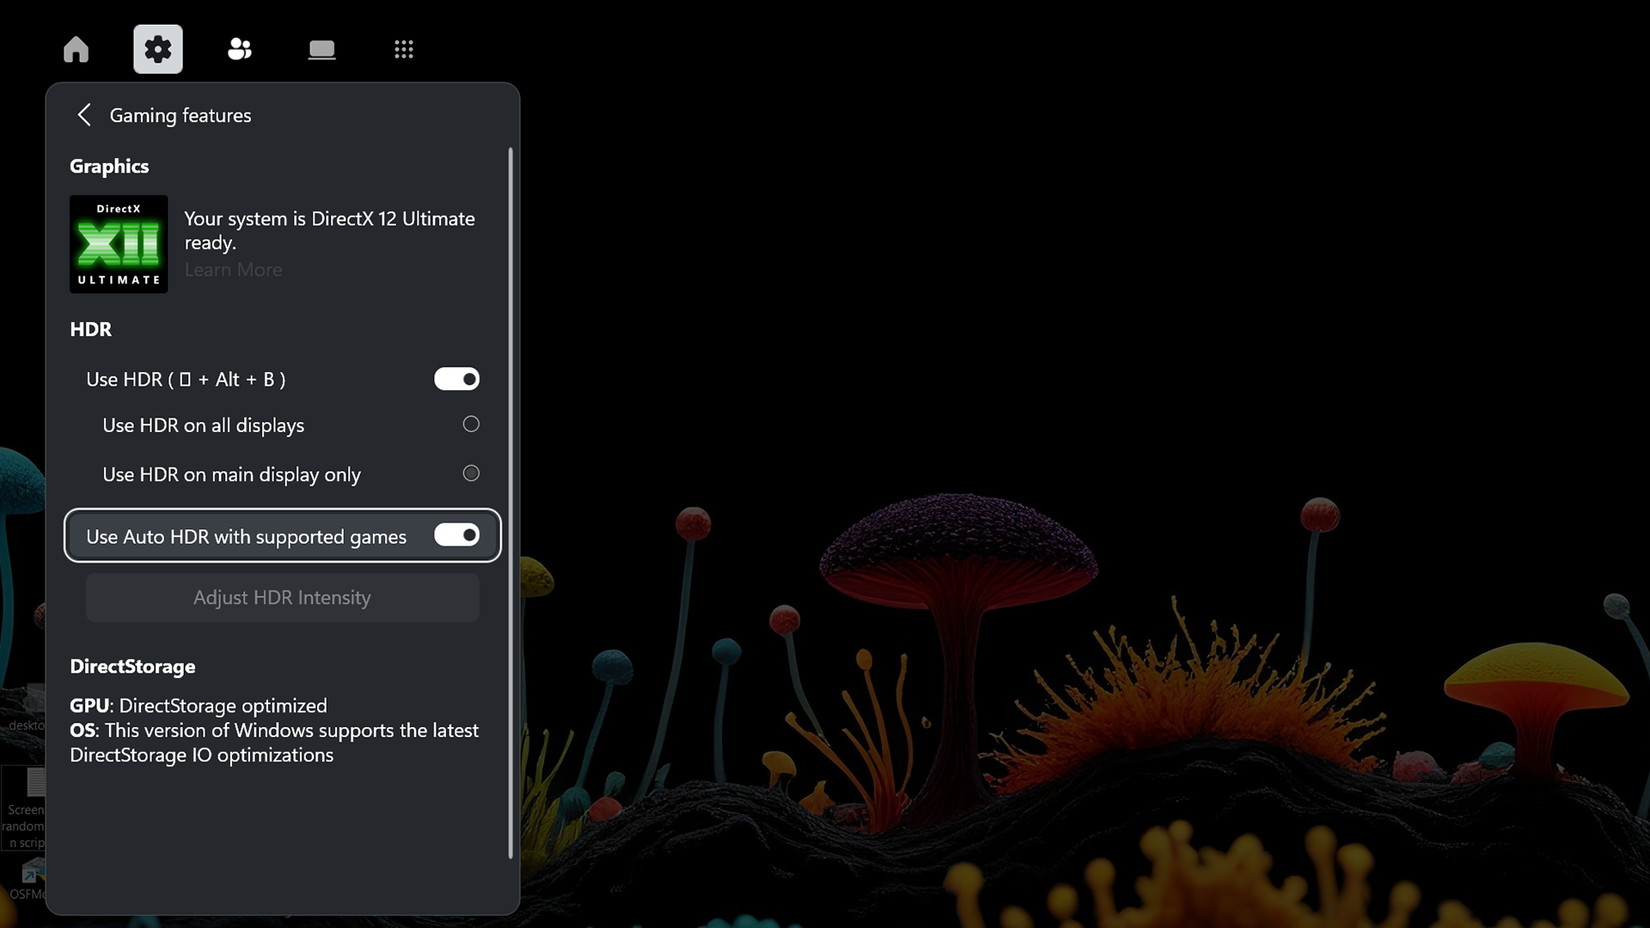Select the Settings gear icon
This screenshot has width=1650, height=928.
coord(158,49)
